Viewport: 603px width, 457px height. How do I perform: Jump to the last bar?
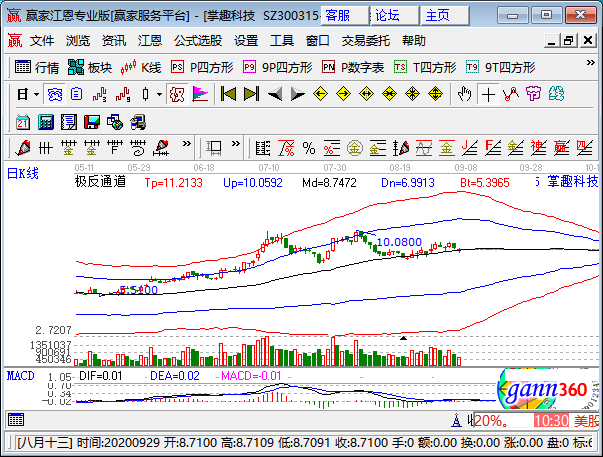(x=251, y=94)
